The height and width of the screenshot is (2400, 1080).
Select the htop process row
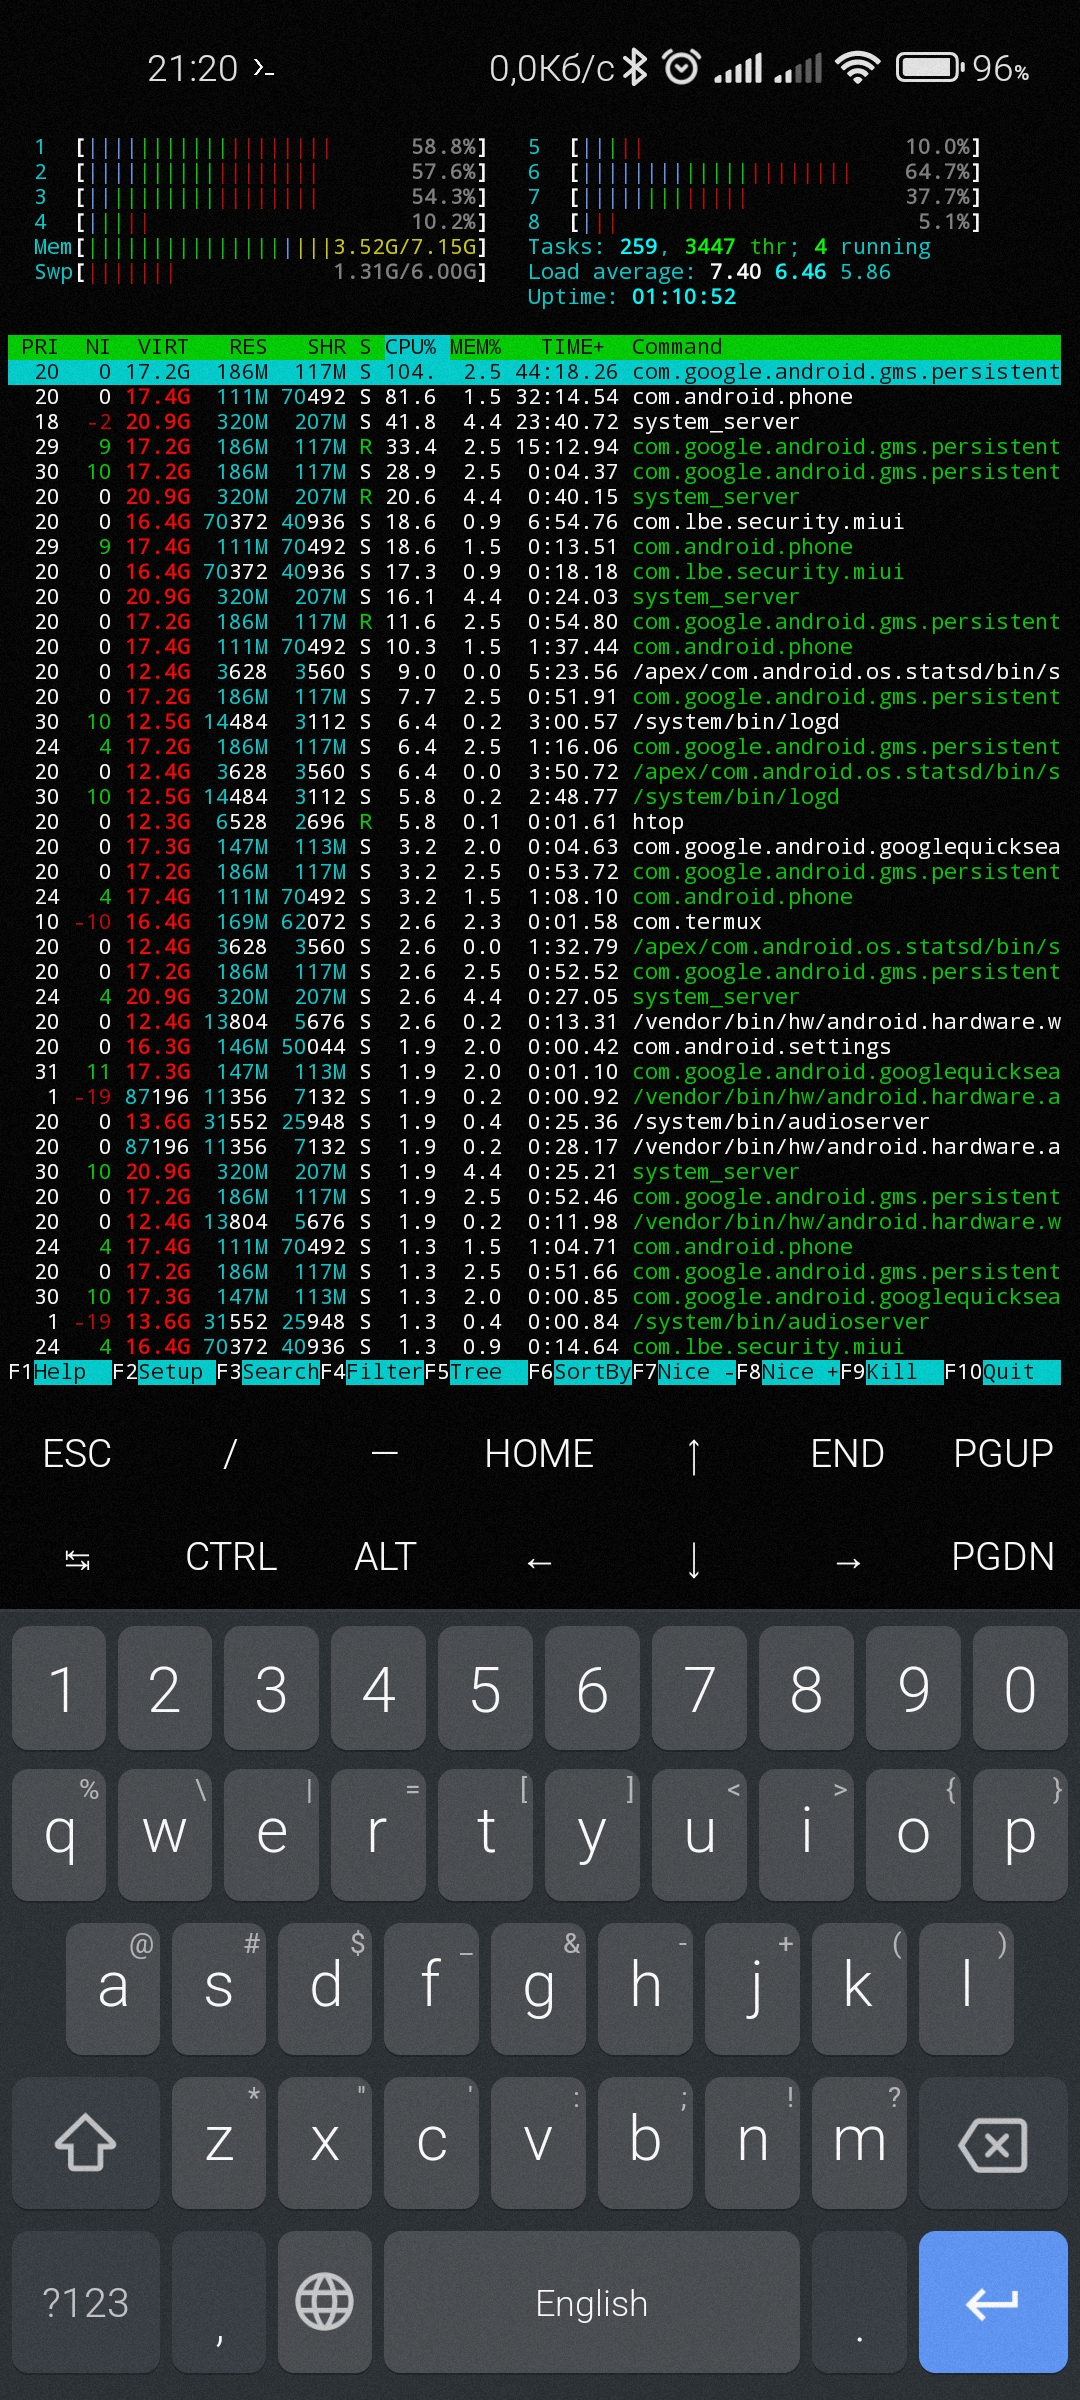534,822
